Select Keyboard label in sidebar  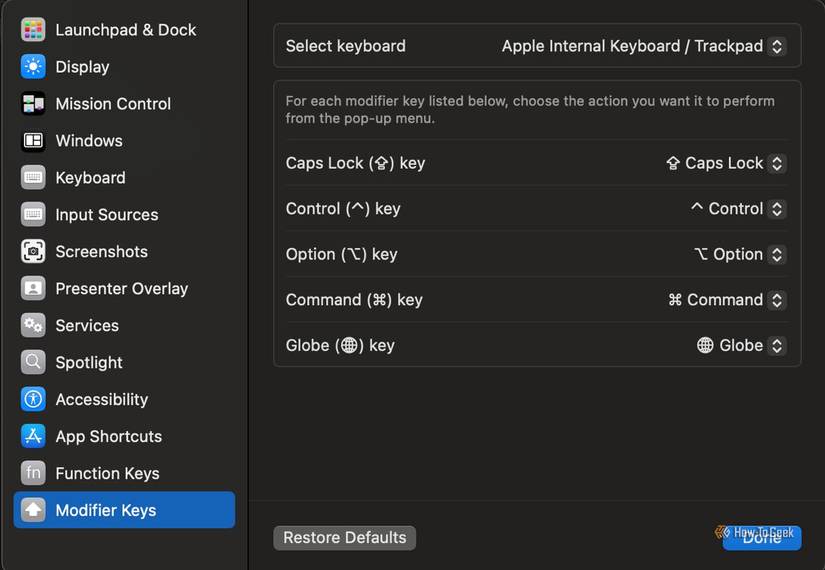coord(90,178)
